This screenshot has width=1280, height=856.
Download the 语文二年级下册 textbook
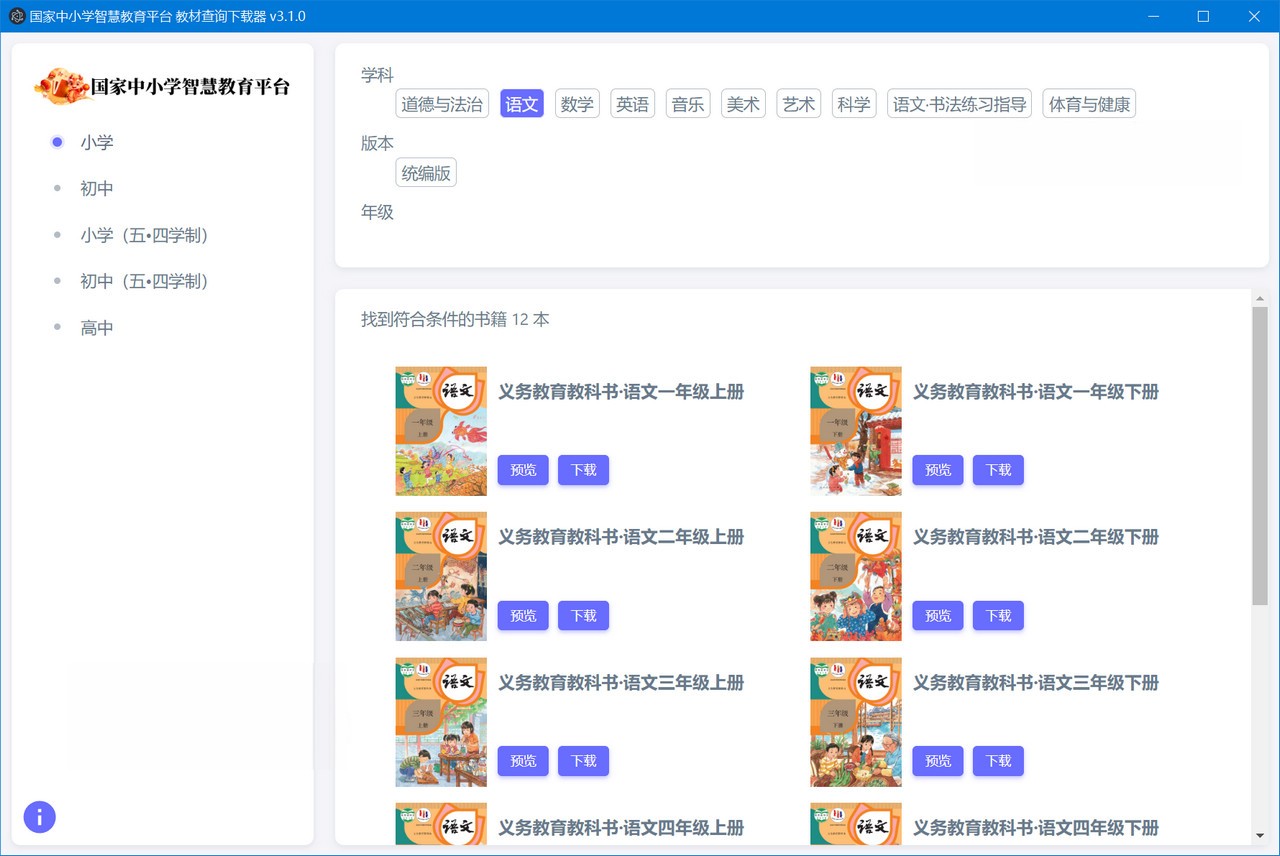(x=998, y=616)
